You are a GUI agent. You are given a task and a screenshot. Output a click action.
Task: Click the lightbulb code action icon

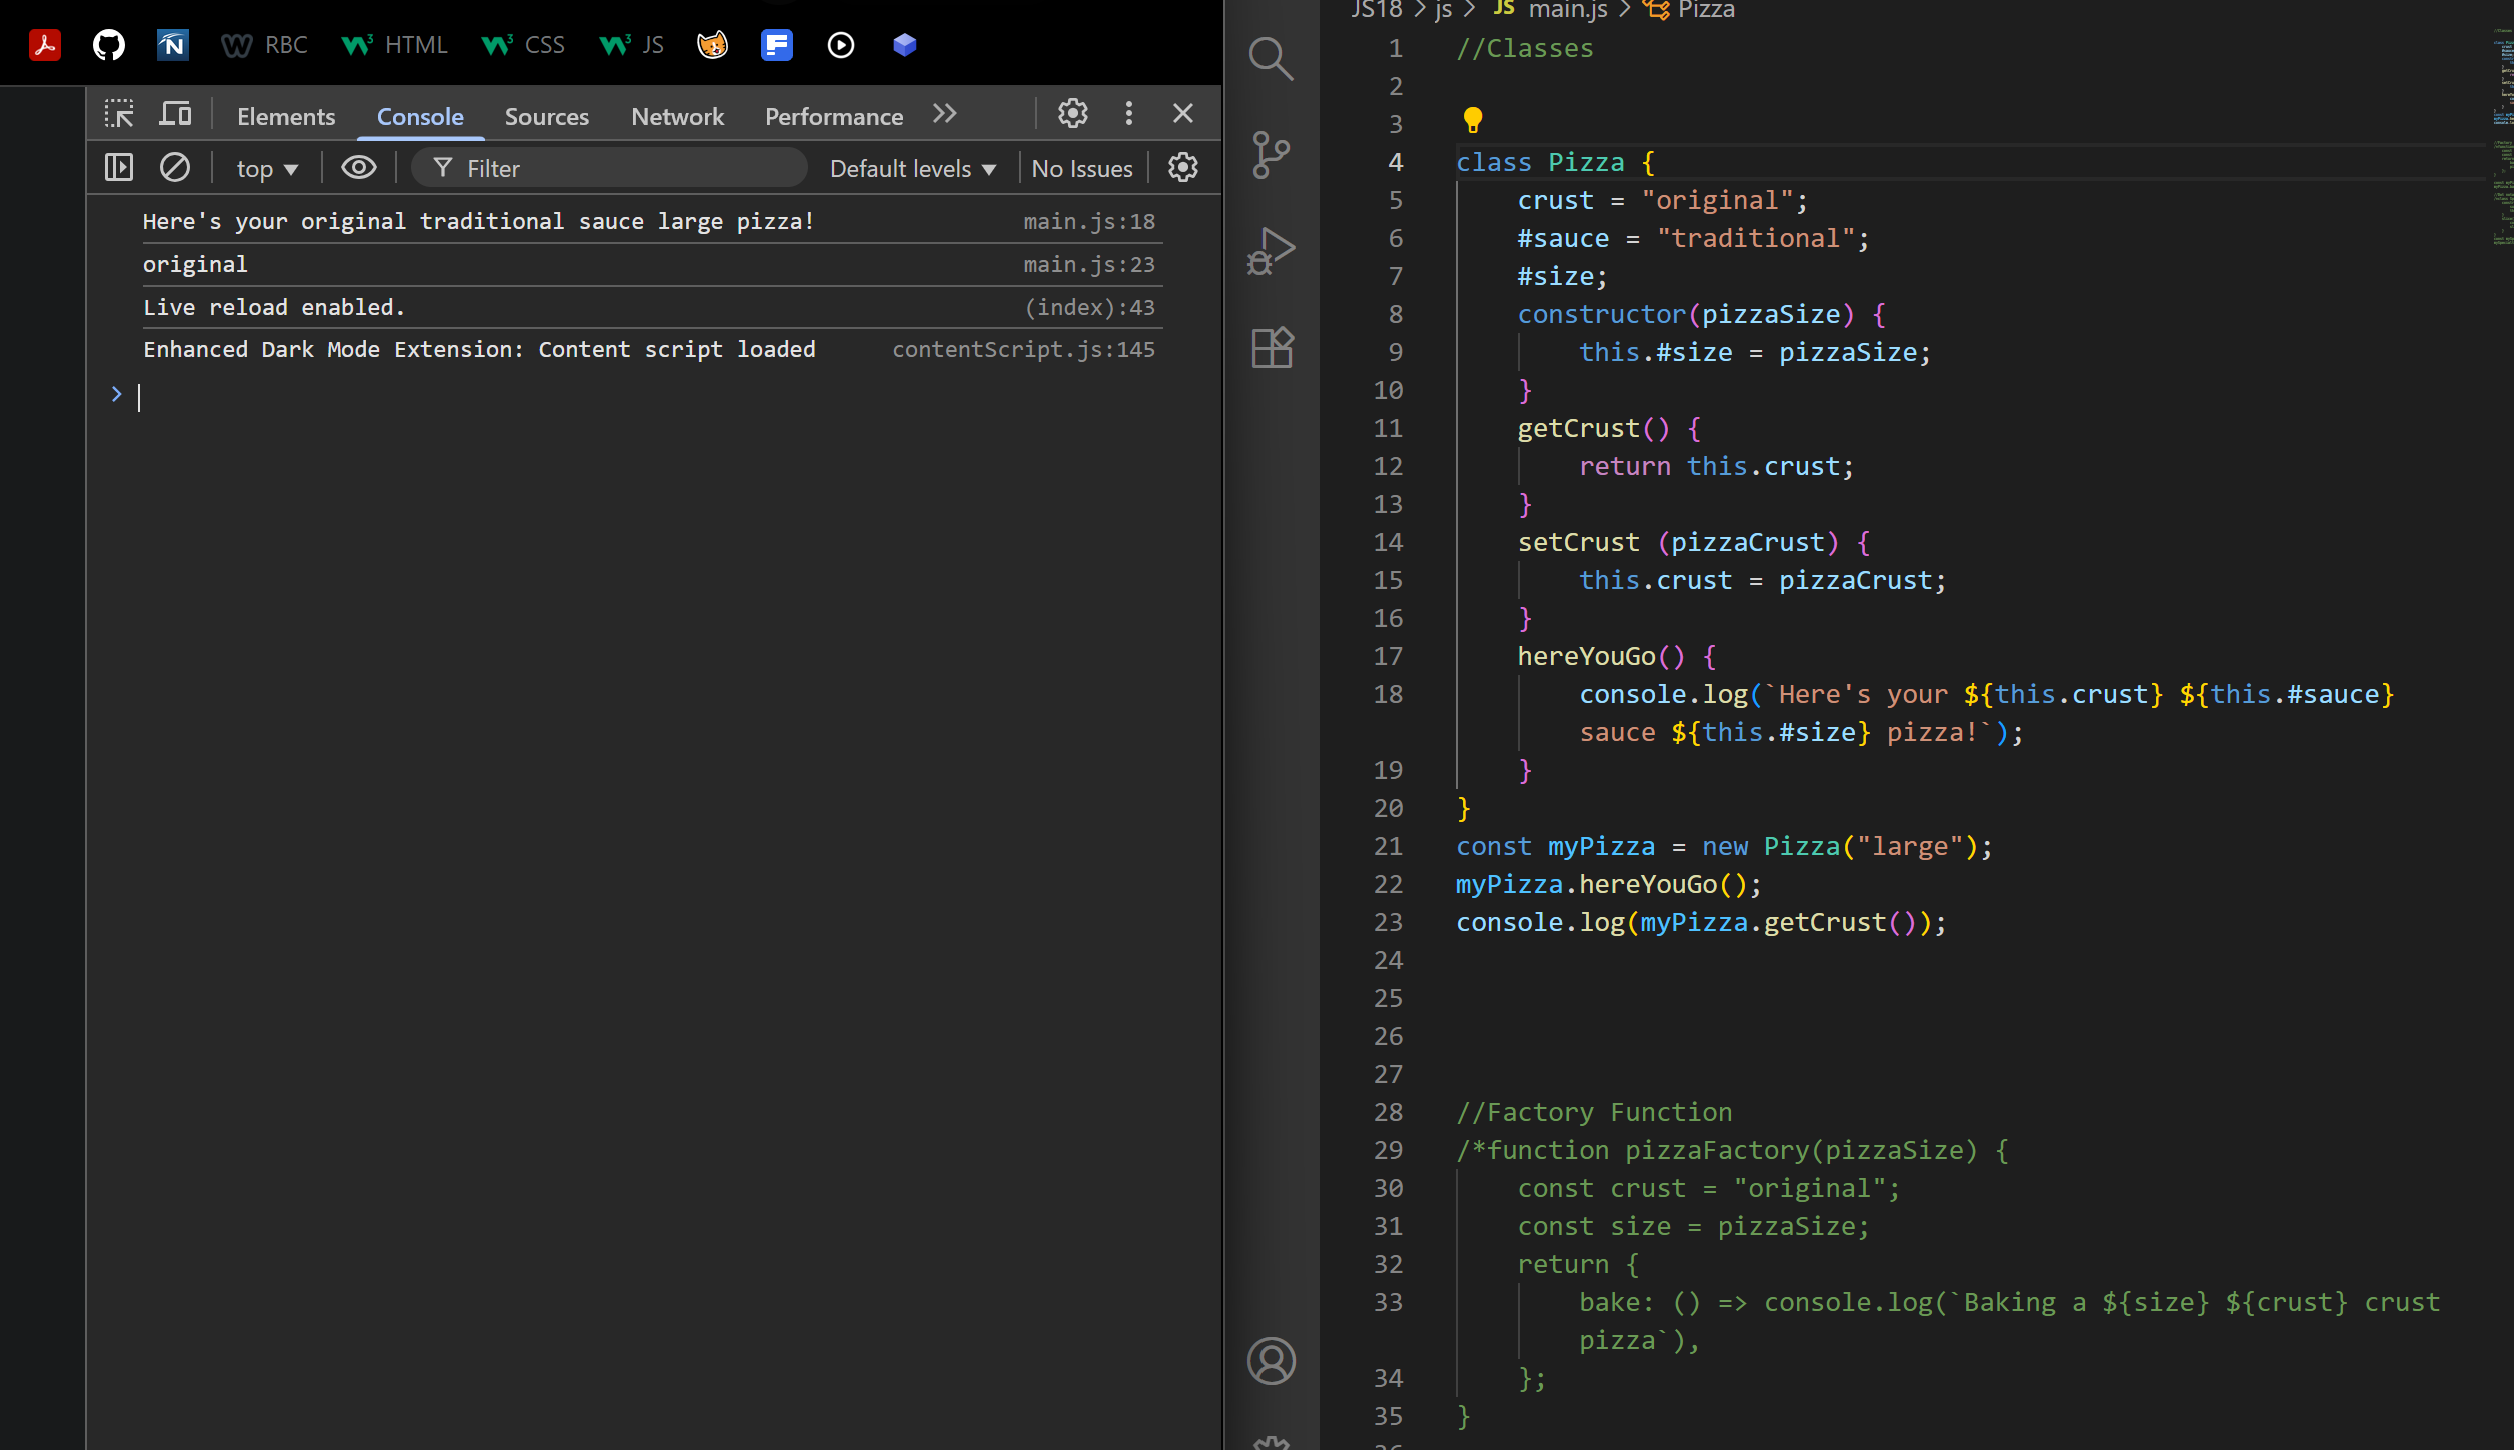coord(1472,120)
